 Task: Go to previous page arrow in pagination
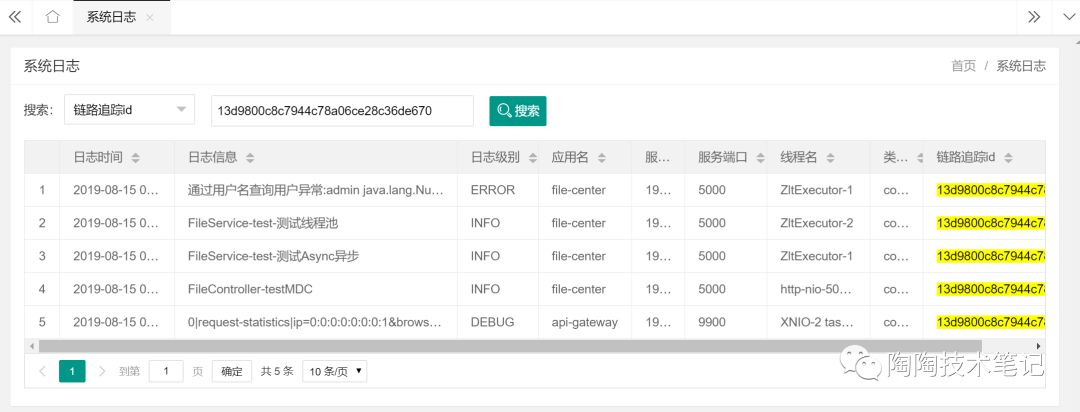tap(42, 371)
